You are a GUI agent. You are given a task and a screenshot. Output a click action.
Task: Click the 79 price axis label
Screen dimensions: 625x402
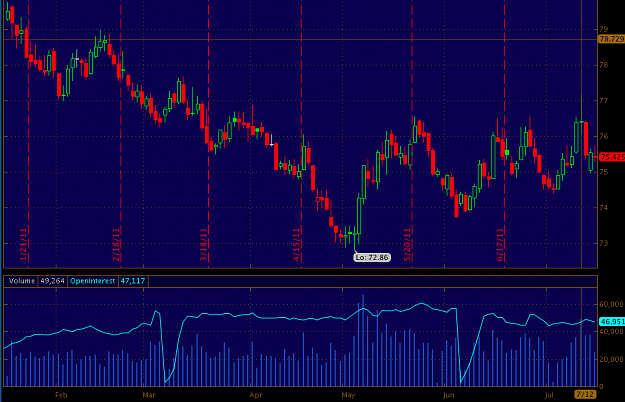pyautogui.click(x=603, y=29)
